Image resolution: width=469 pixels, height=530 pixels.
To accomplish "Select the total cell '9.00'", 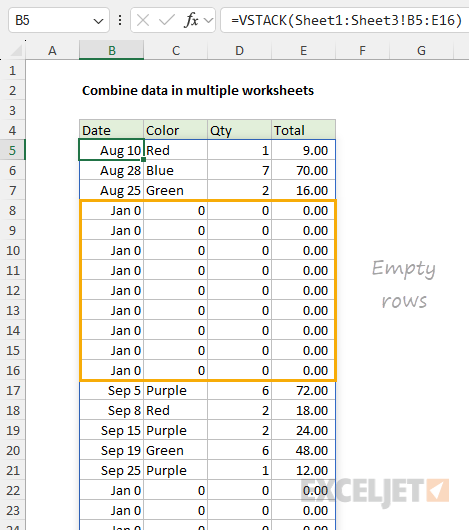I will pos(303,150).
